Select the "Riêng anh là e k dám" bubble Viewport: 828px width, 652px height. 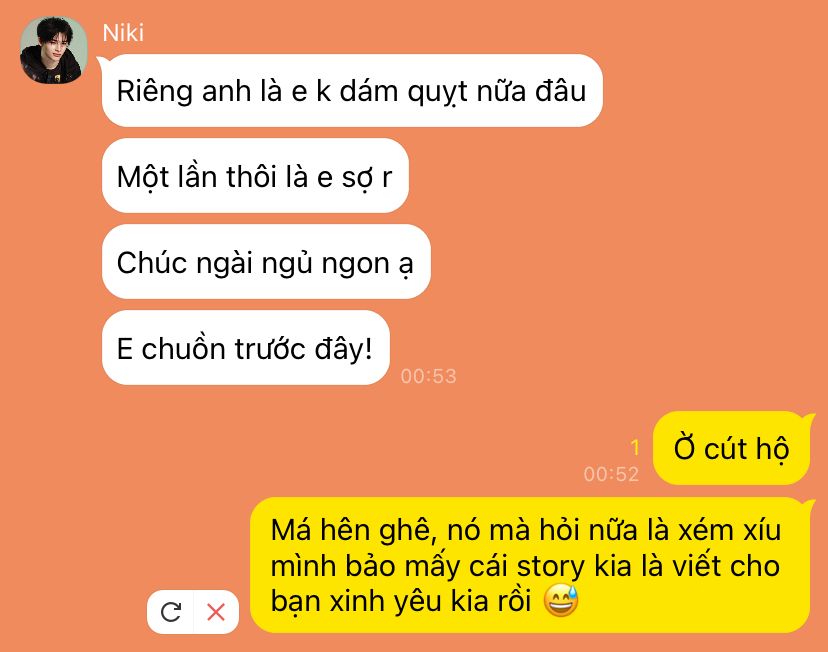click(352, 90)
